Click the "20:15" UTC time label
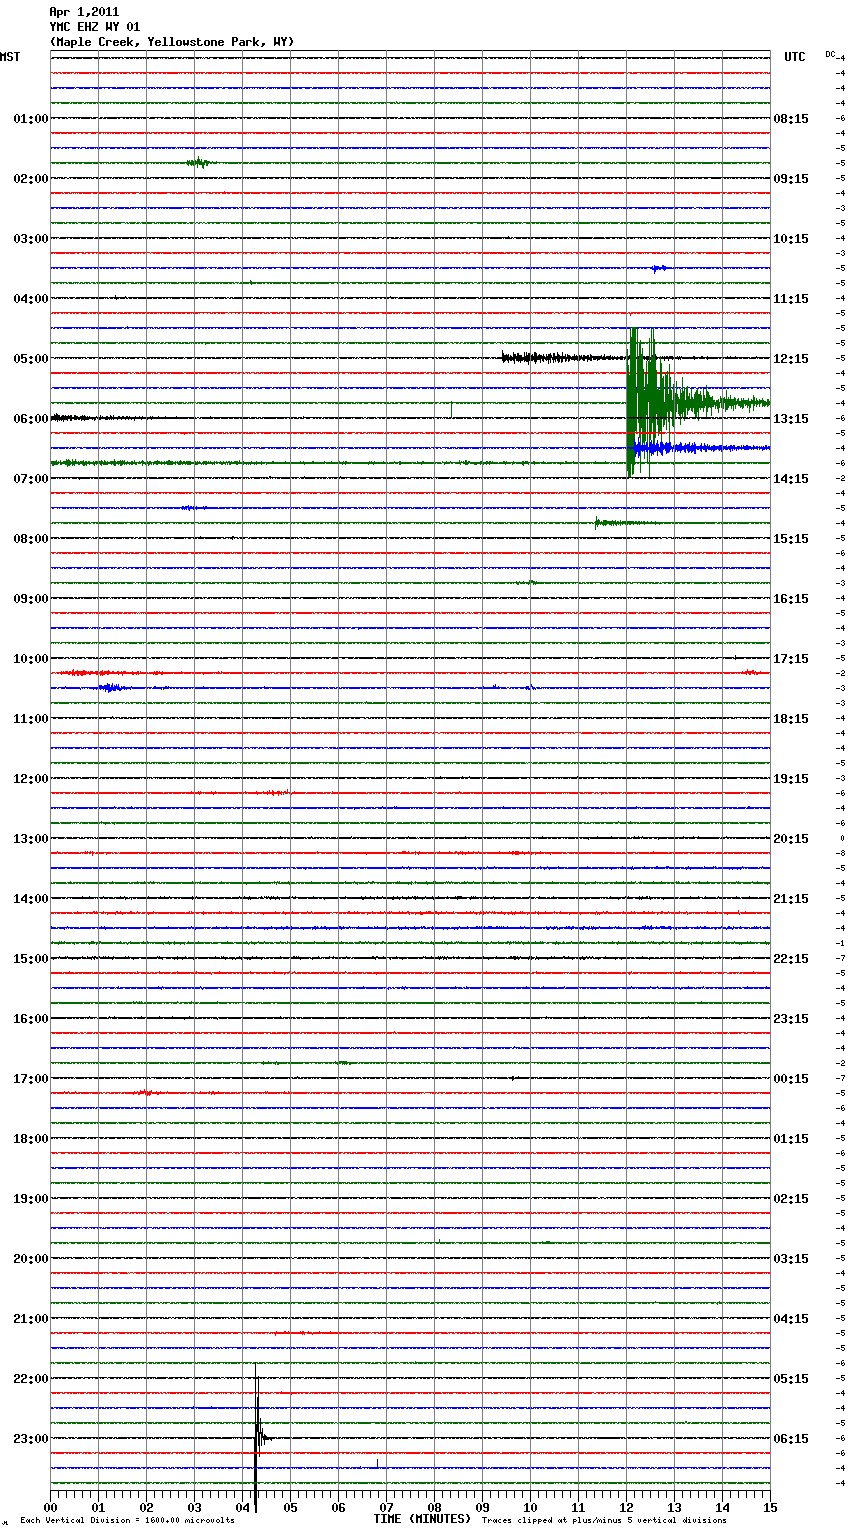850x1534 pixels. pyautogui.click(x=791, y=839)
